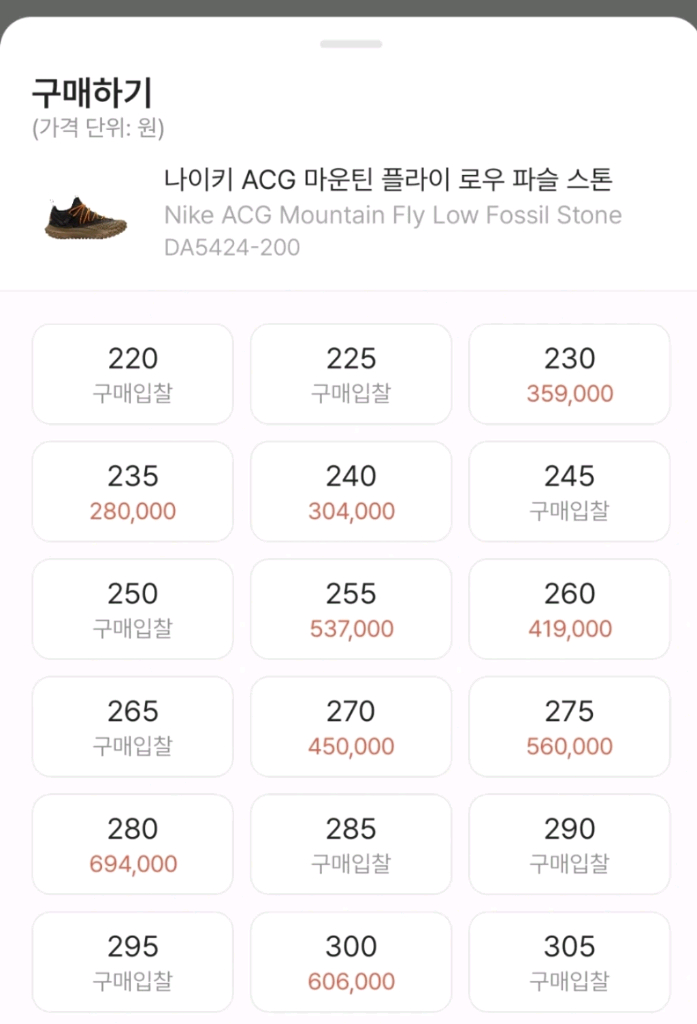This screenshot has height=1024, width=697.
Task: Tap the drag handle atop the purchase sheet
Action: click(x=349, y=43)
